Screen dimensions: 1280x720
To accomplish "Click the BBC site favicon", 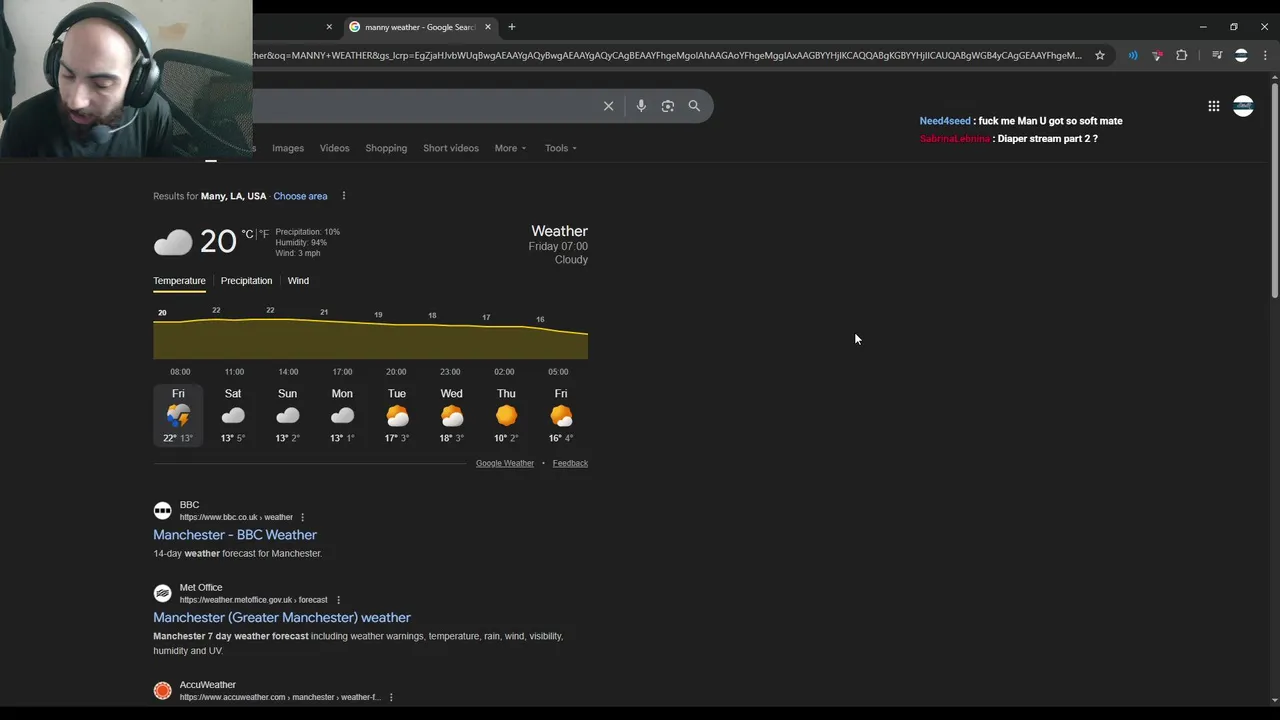I will (x=162, y=510).
